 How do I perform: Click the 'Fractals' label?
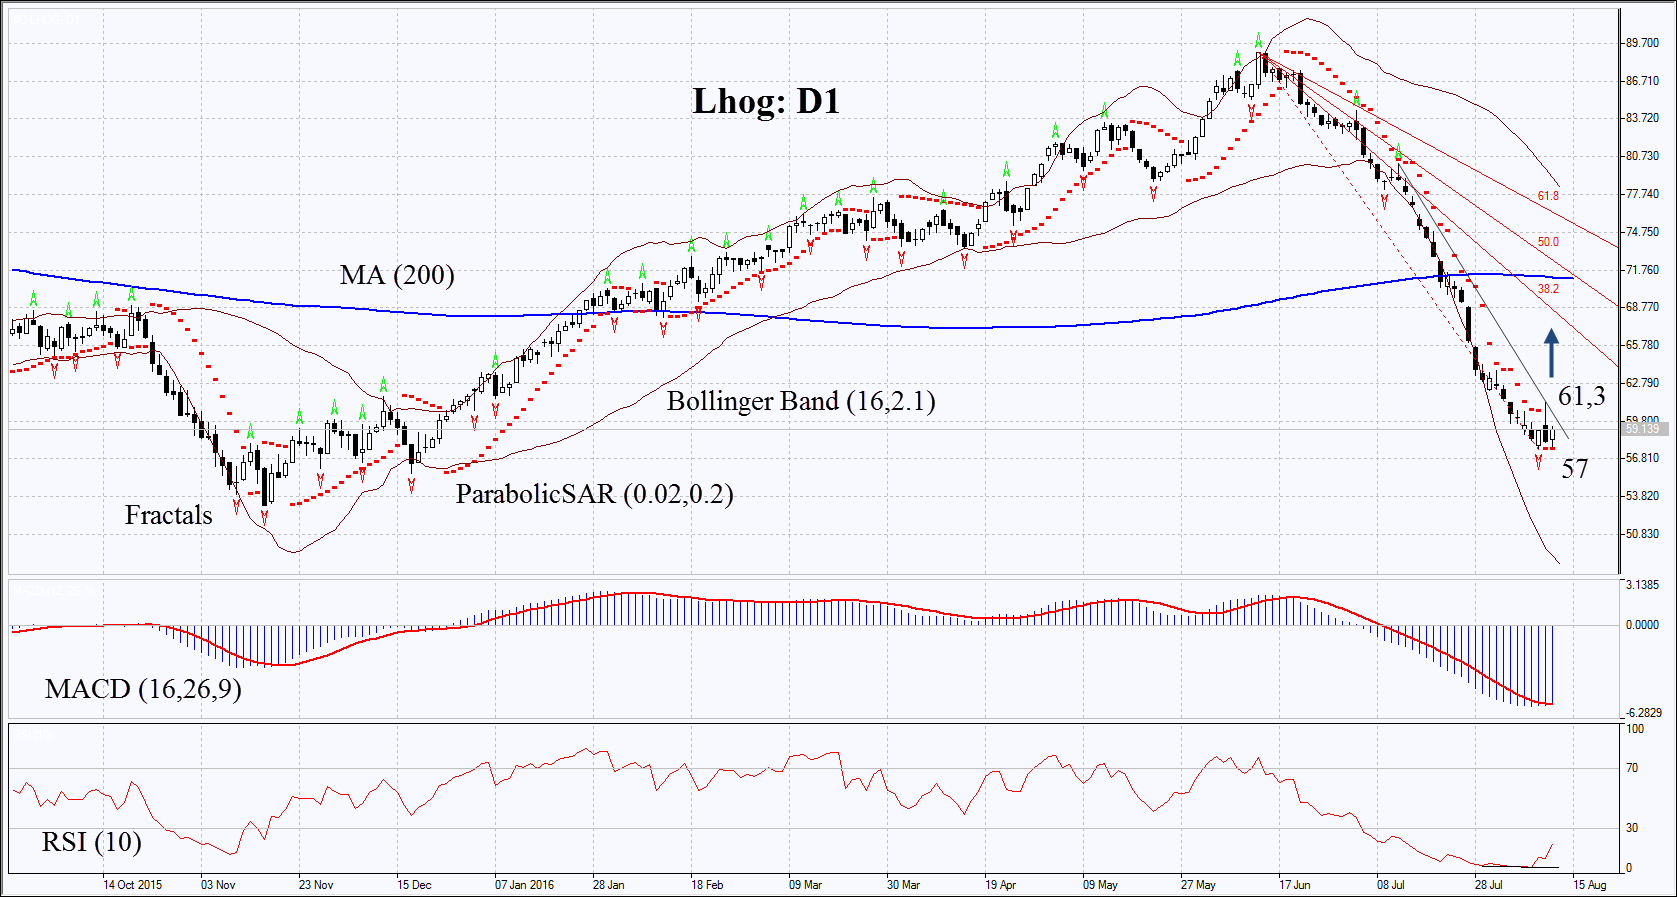pos(168,515)
